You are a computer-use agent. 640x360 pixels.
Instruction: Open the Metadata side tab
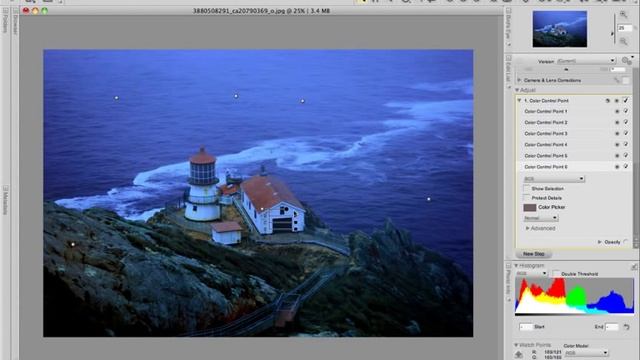point(5,200)
